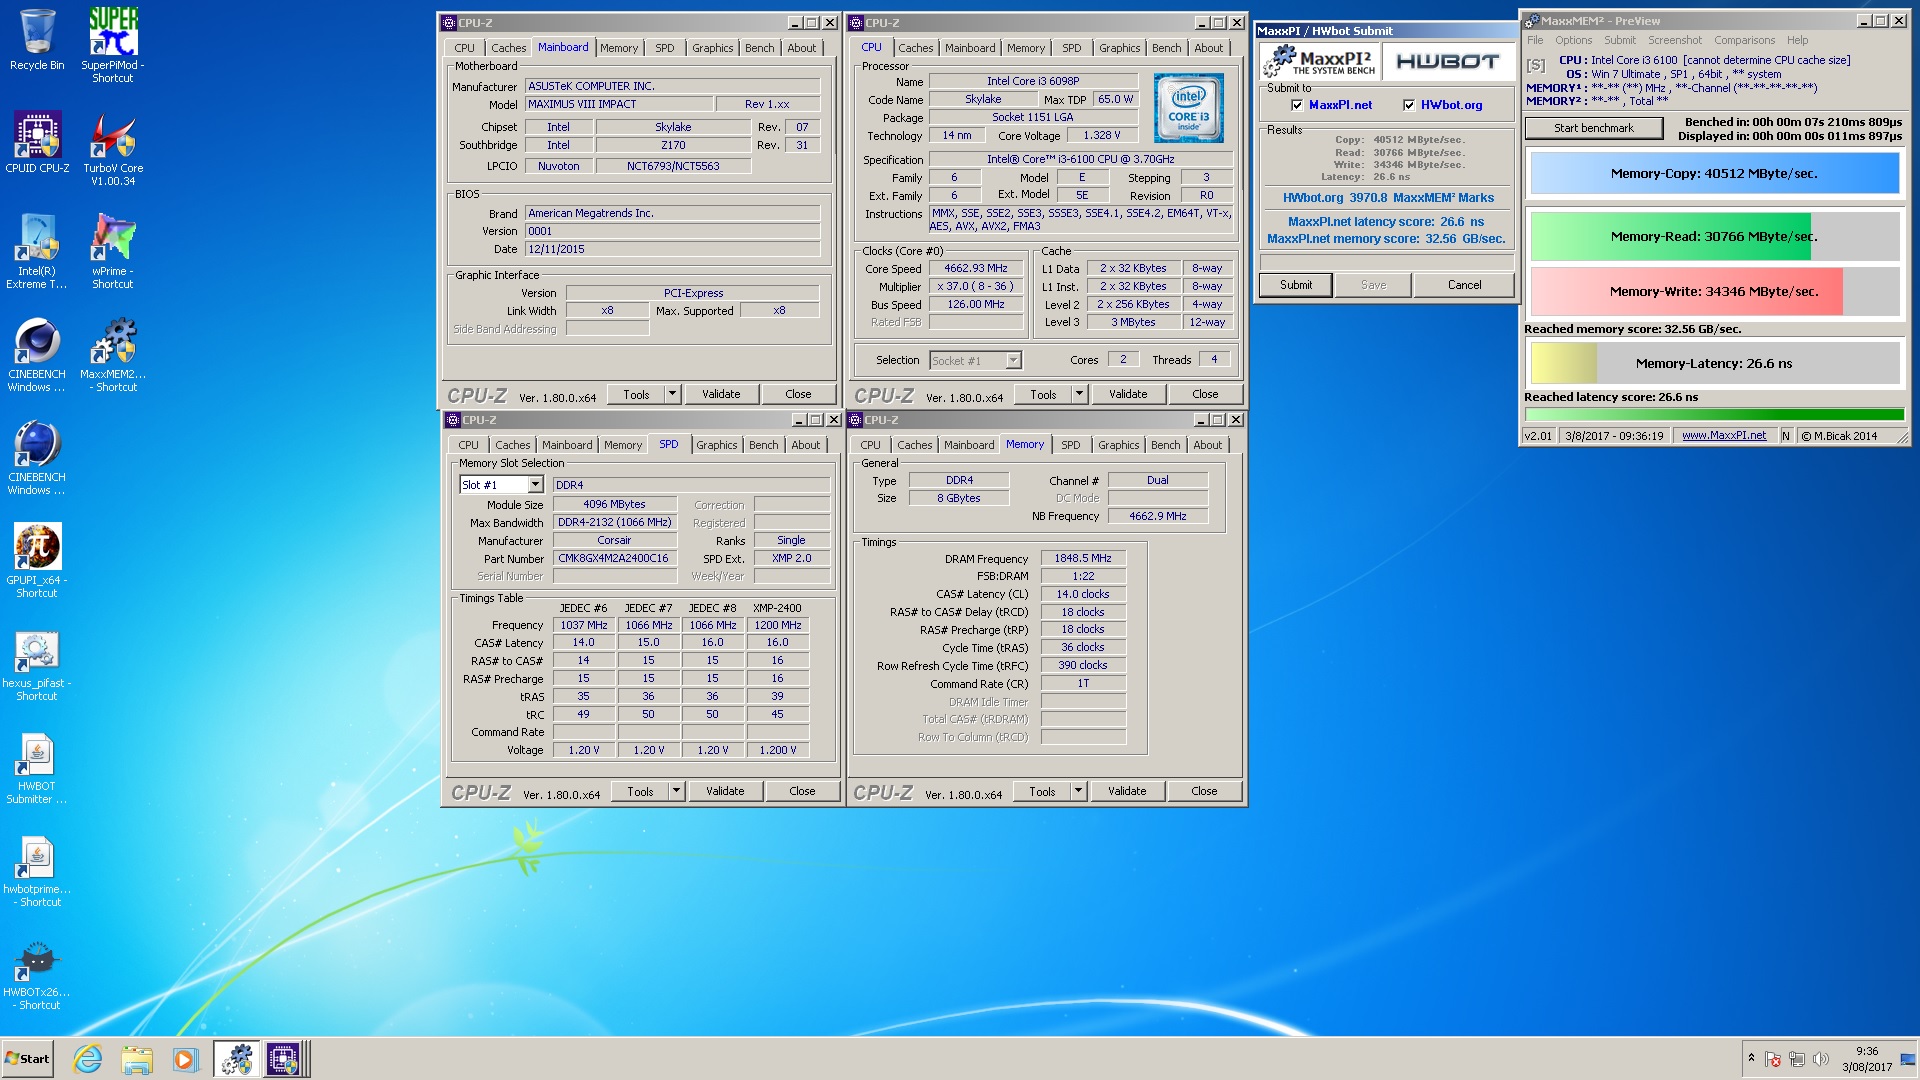Click Start benchmark button
1920x1080 pixels.
click(x=1593, y=128)
